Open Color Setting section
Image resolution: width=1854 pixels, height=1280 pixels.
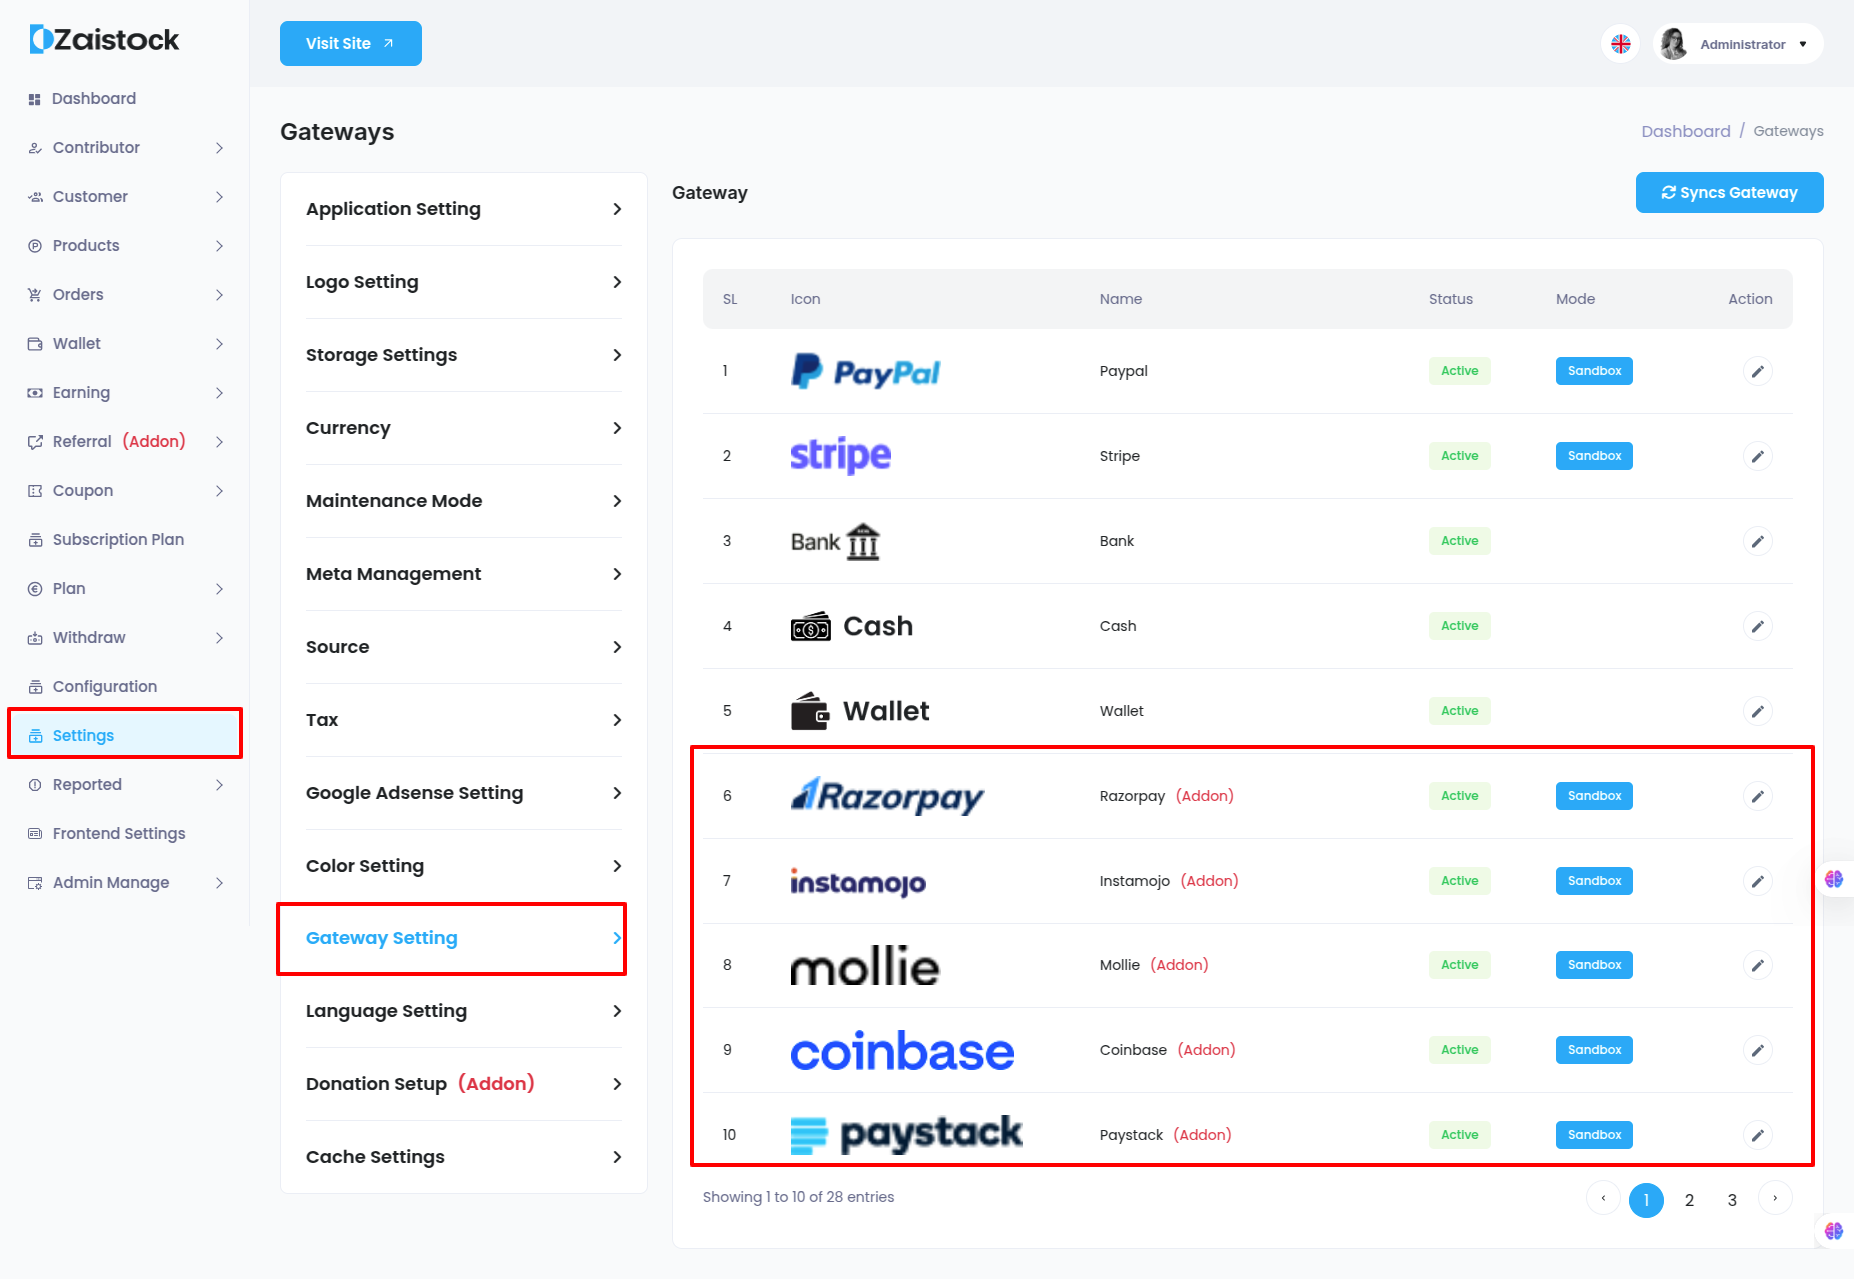464,866
